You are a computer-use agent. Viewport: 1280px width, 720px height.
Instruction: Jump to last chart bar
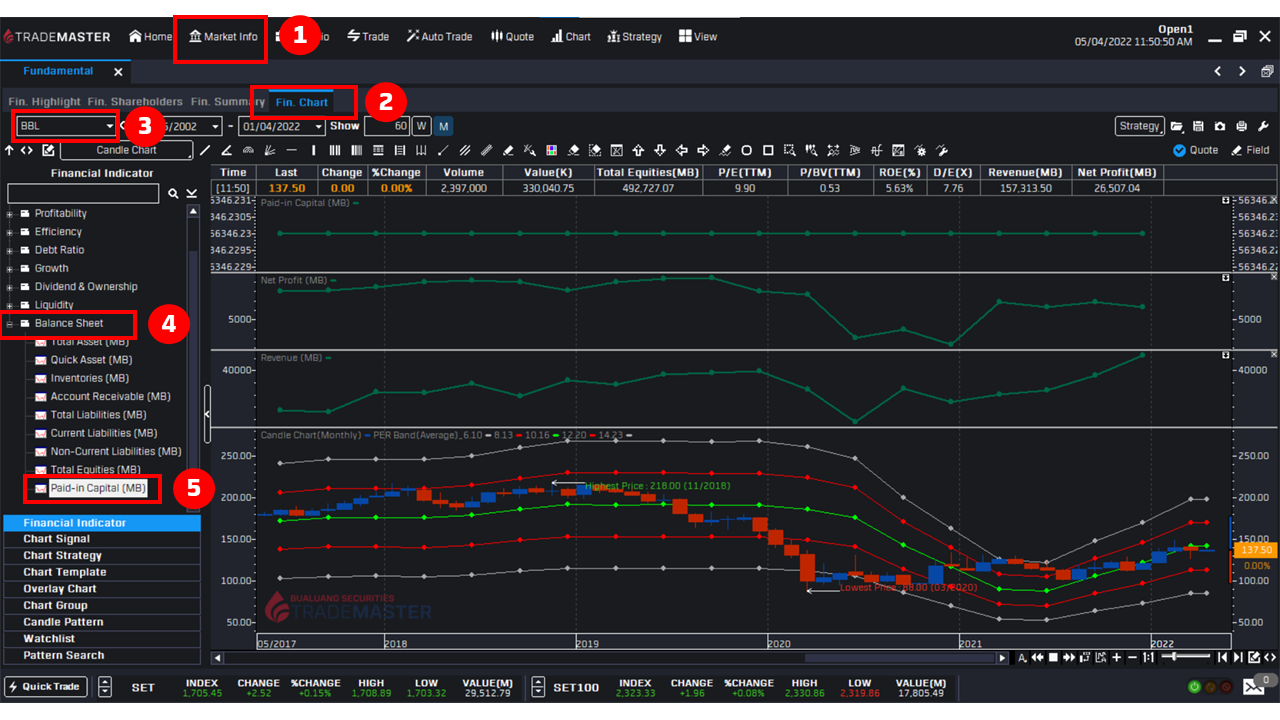tap(1238, 657)
